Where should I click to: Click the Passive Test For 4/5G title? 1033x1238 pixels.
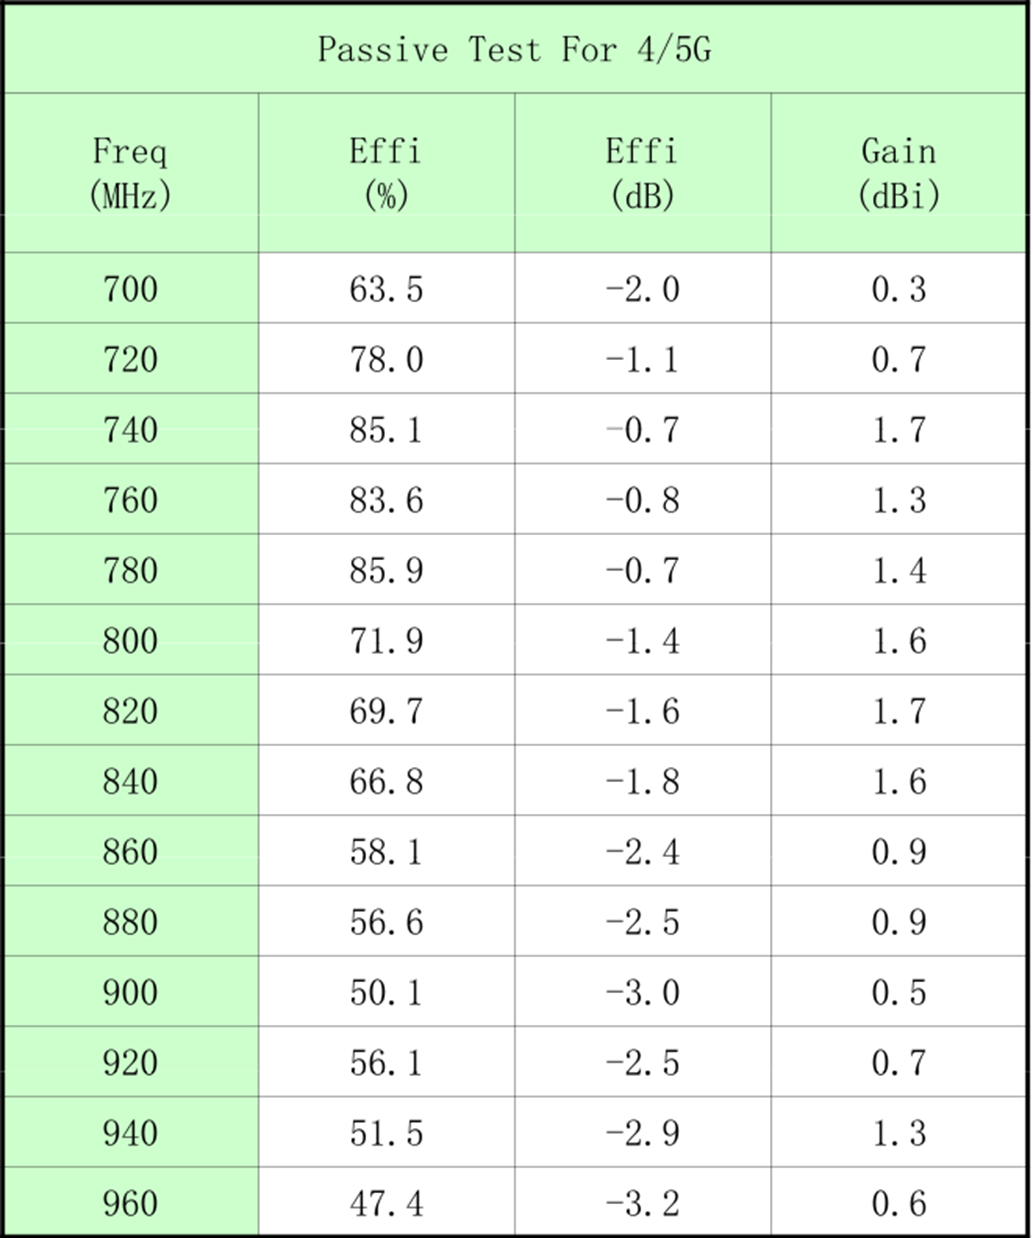[x=514, y=49]
